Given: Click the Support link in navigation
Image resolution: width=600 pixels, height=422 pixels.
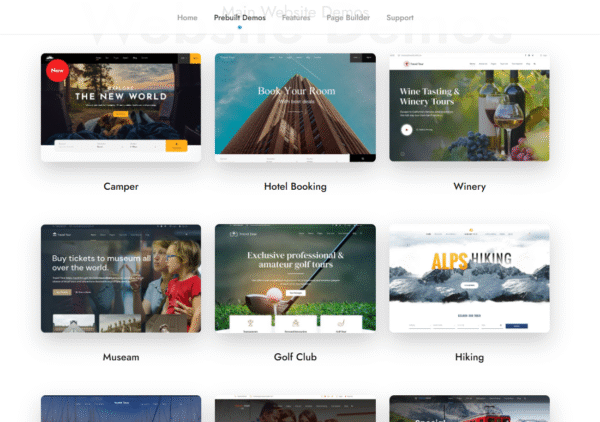Looking at the screenshot, I should click(400, 18).
